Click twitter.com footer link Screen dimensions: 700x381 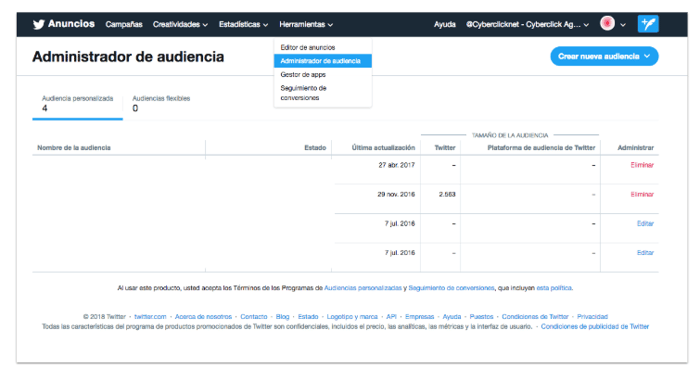(150, 317)
